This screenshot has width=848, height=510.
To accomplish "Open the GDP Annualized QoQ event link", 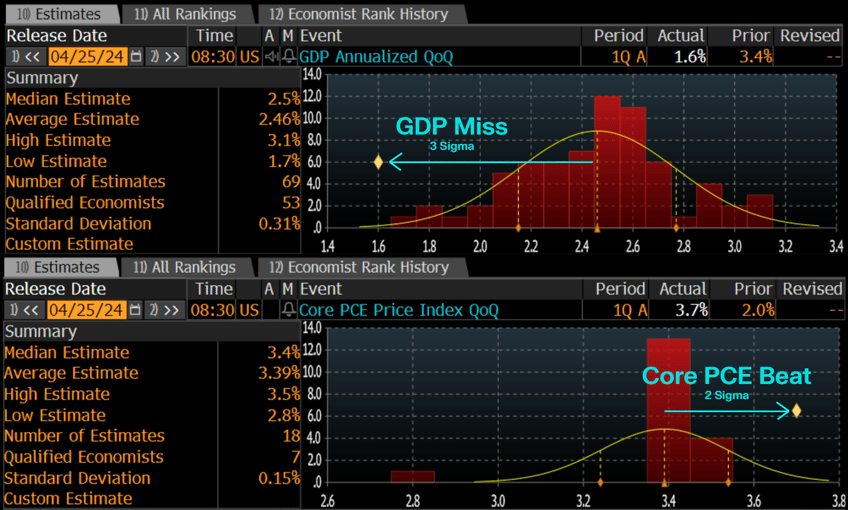I will pyautogui.click(x=376, y=56).
